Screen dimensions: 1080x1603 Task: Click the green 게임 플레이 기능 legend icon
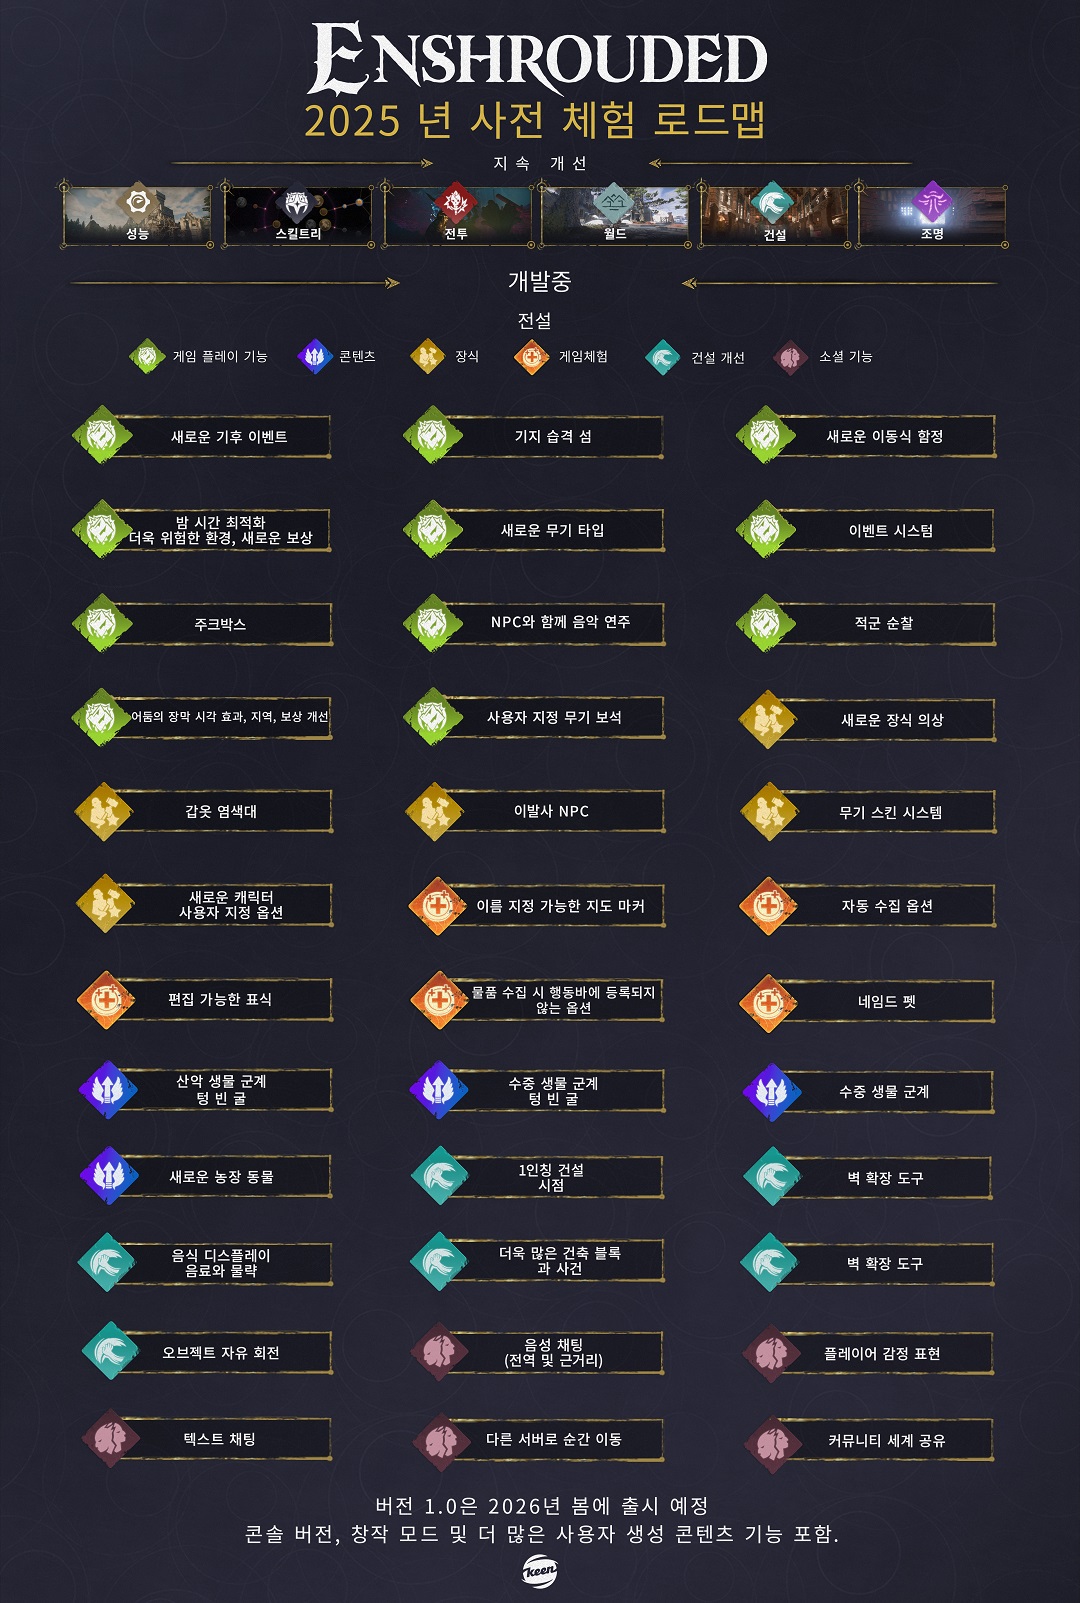(147, 356)
